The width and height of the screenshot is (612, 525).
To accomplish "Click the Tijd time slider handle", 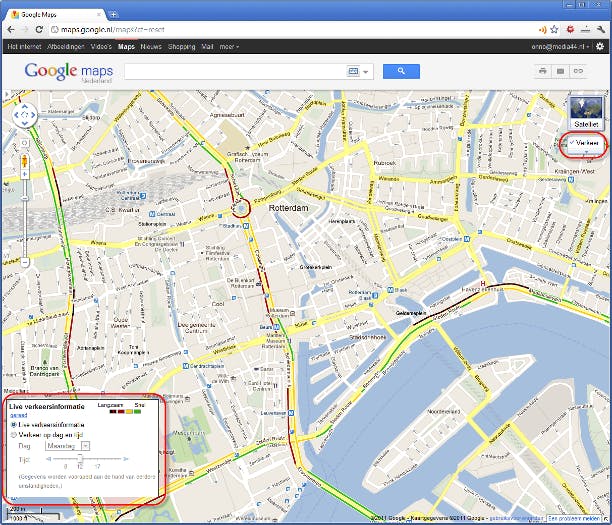I will click(x=80, y=459).
